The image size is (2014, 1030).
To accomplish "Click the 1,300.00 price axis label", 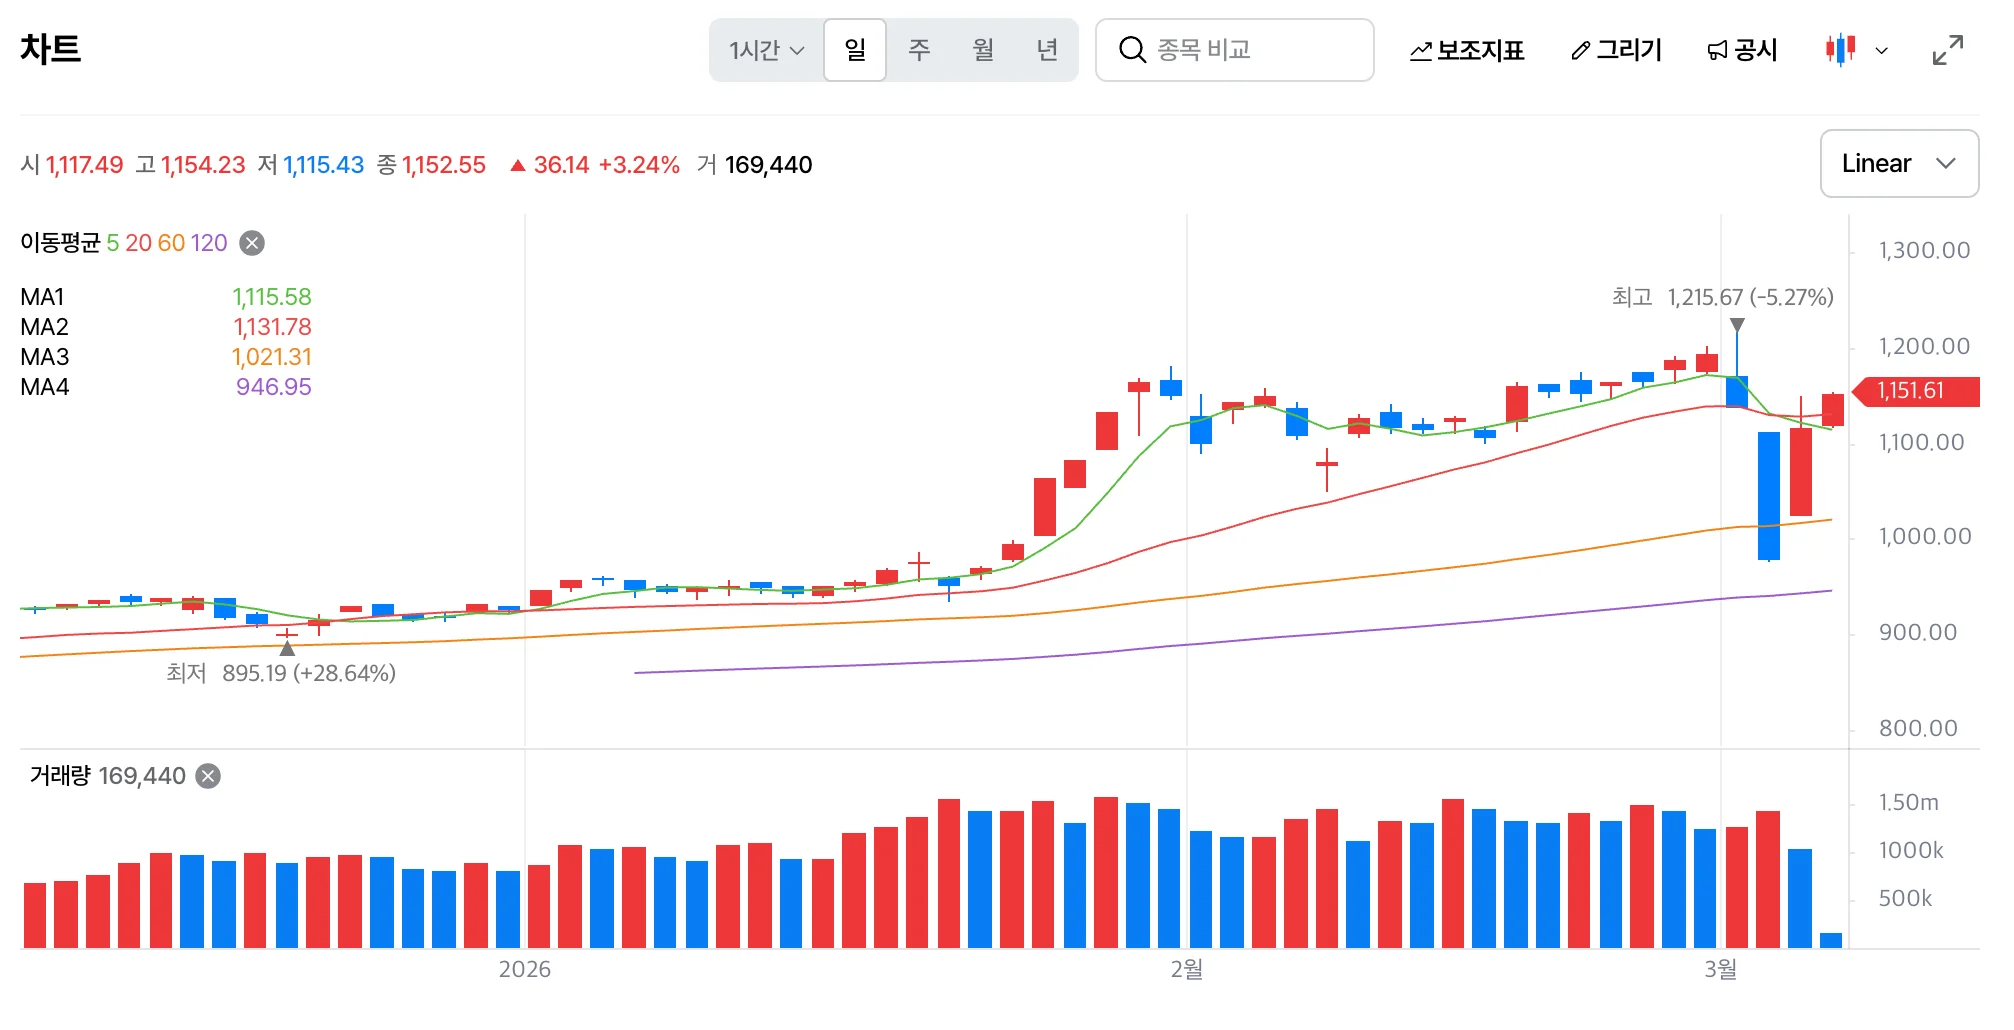I will (x=1924, y=250).
